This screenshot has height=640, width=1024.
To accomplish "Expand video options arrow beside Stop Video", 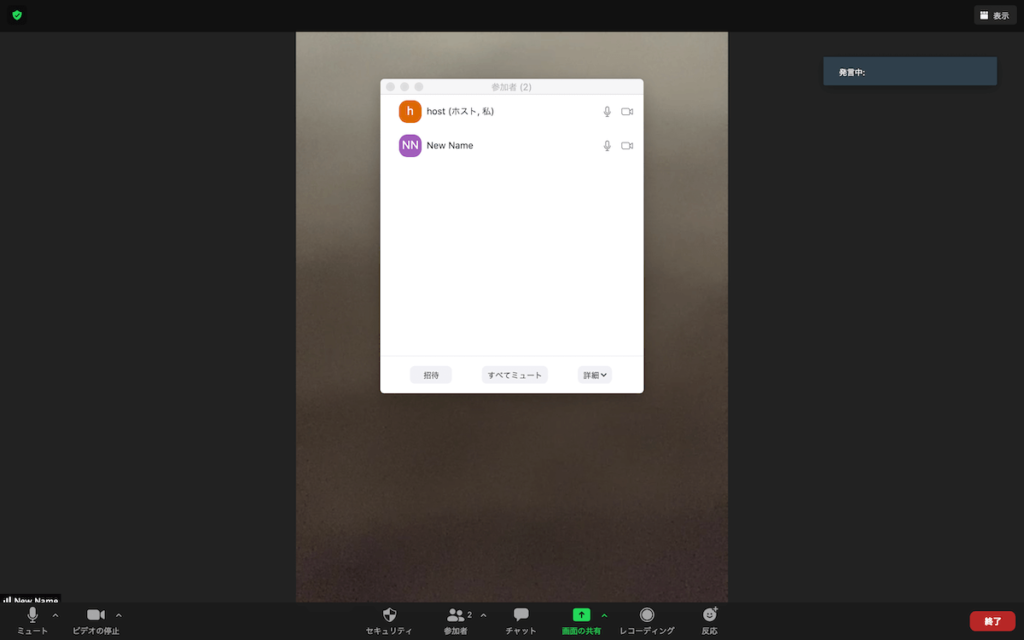I will point(119,615).
